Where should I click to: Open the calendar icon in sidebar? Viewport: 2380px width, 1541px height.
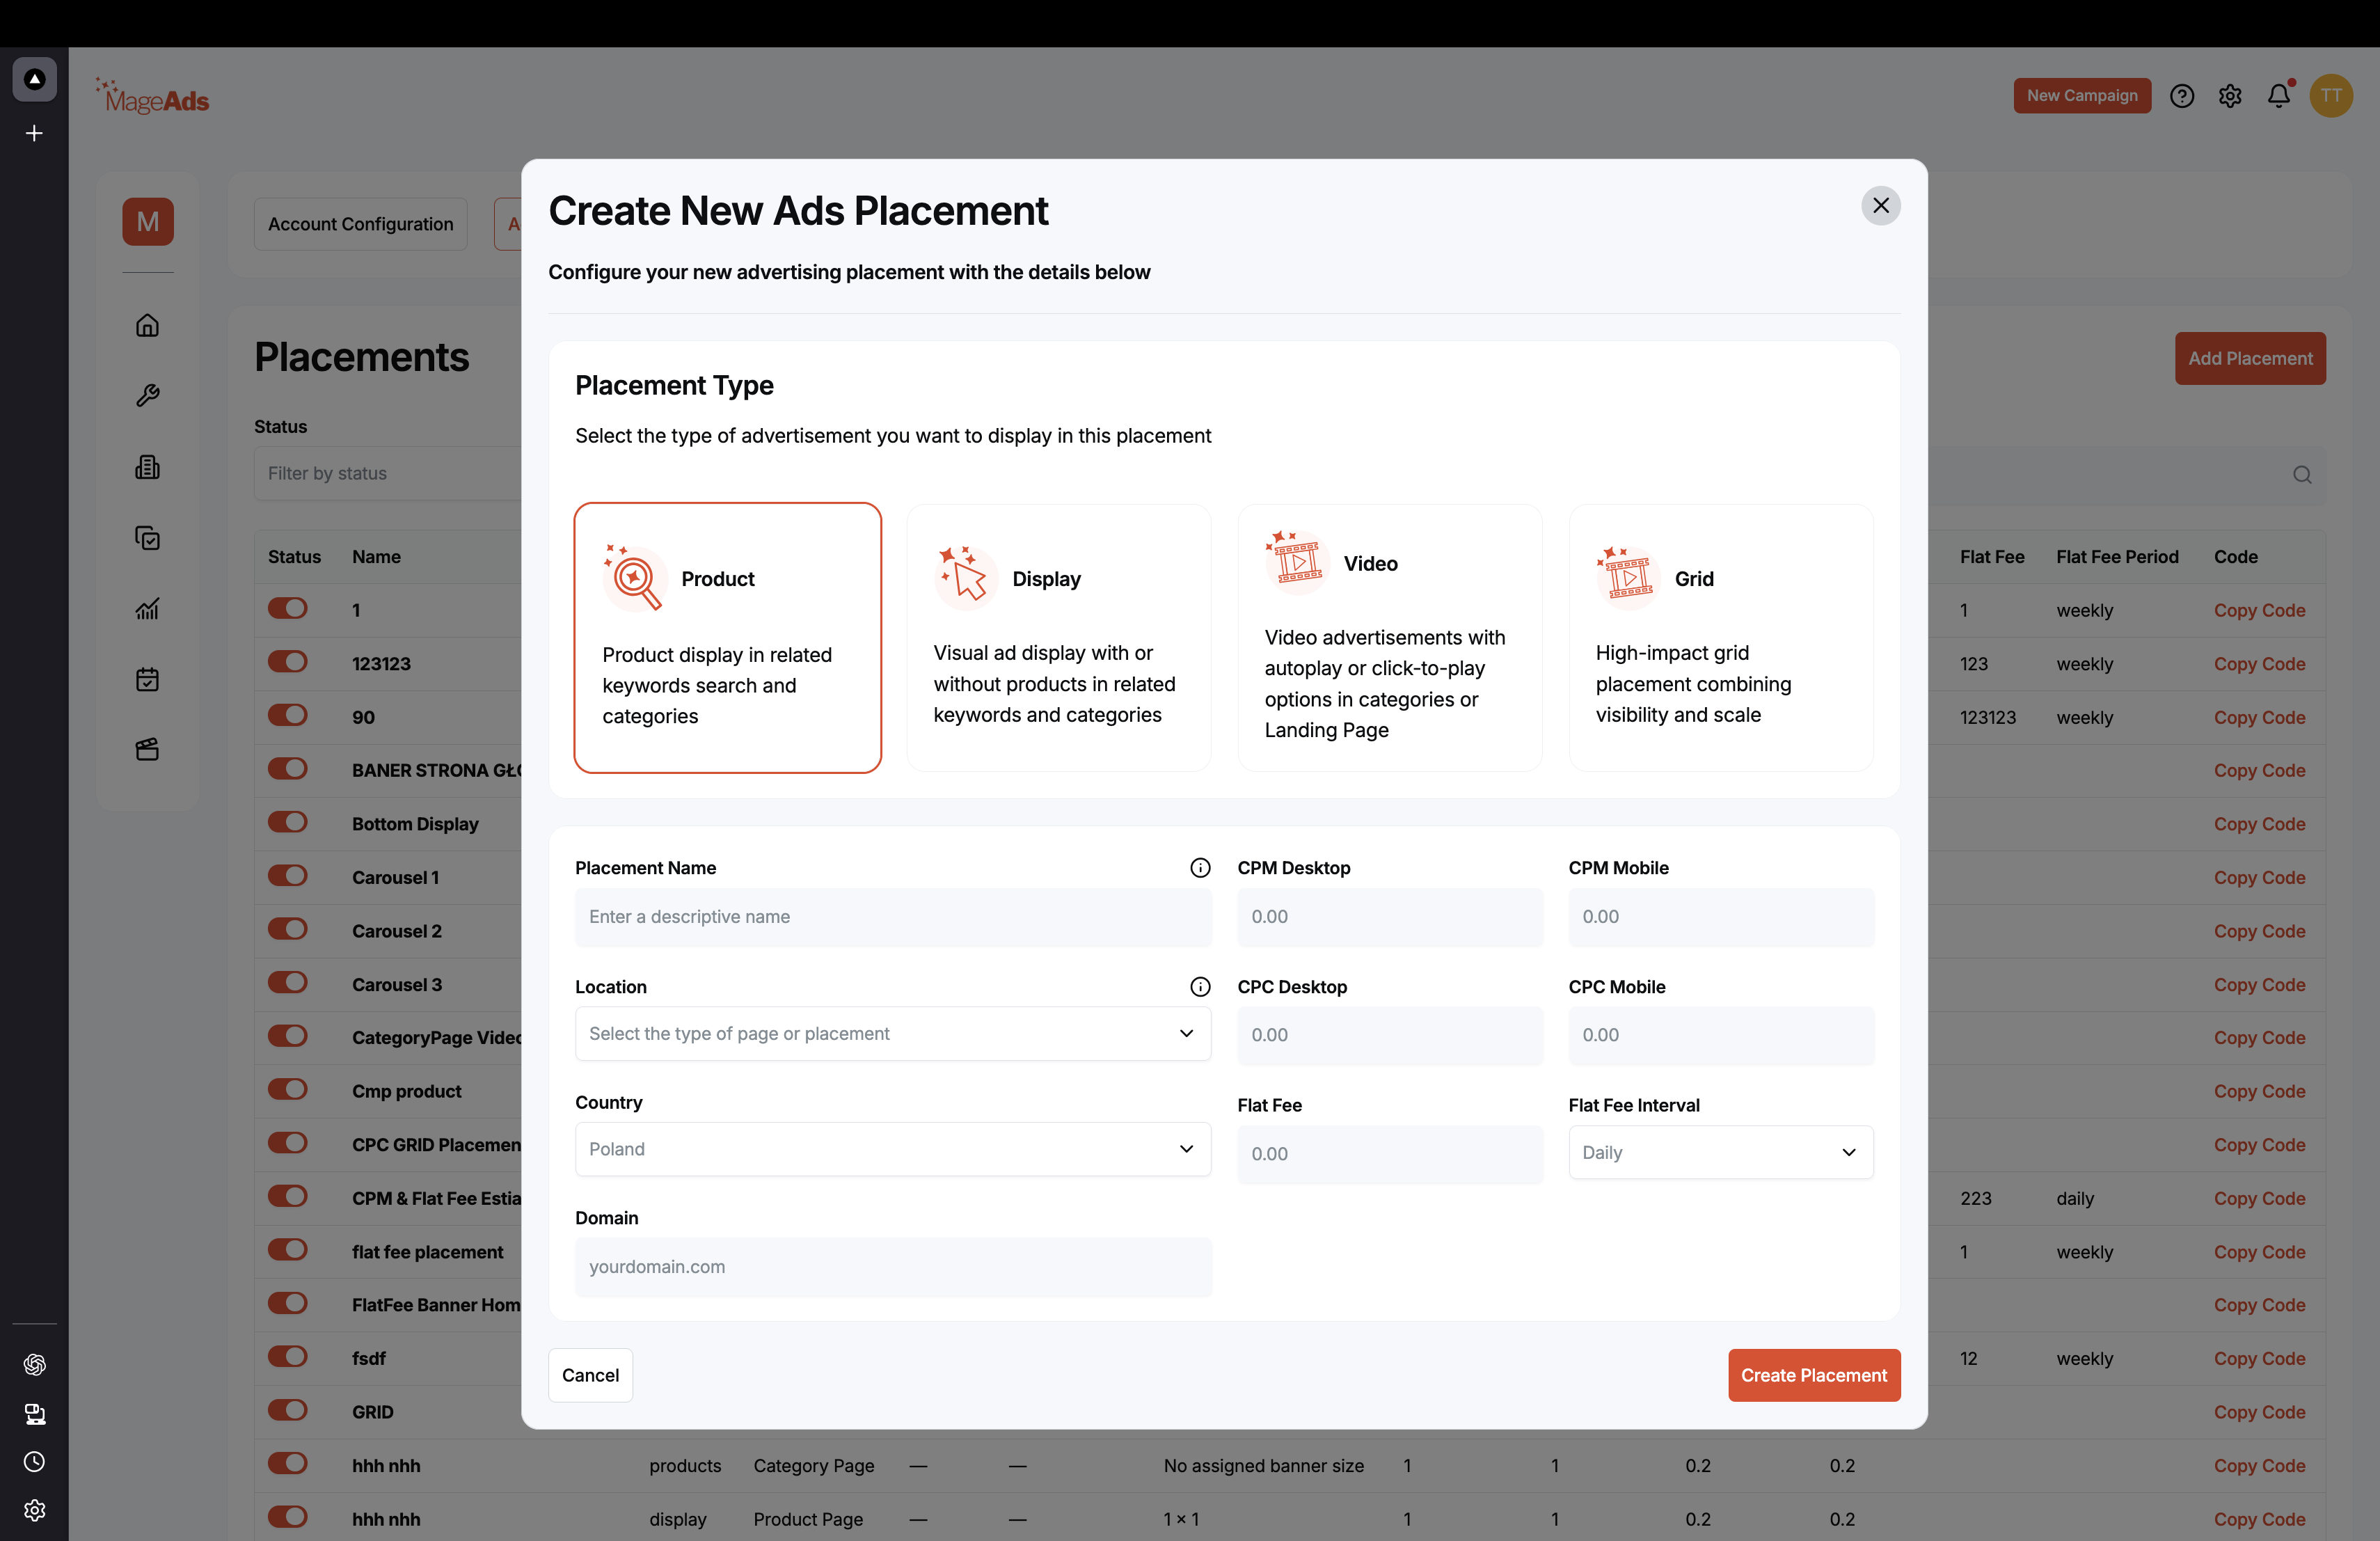[148, 680]
